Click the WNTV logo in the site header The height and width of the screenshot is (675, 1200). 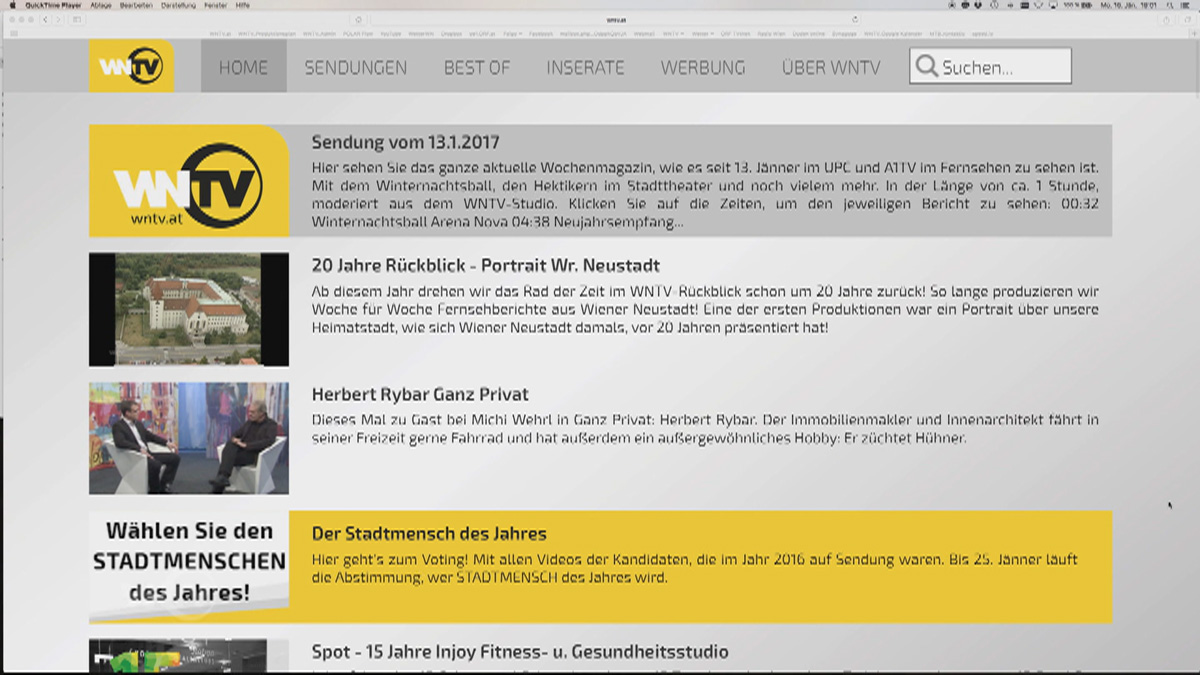coord(131,66)
